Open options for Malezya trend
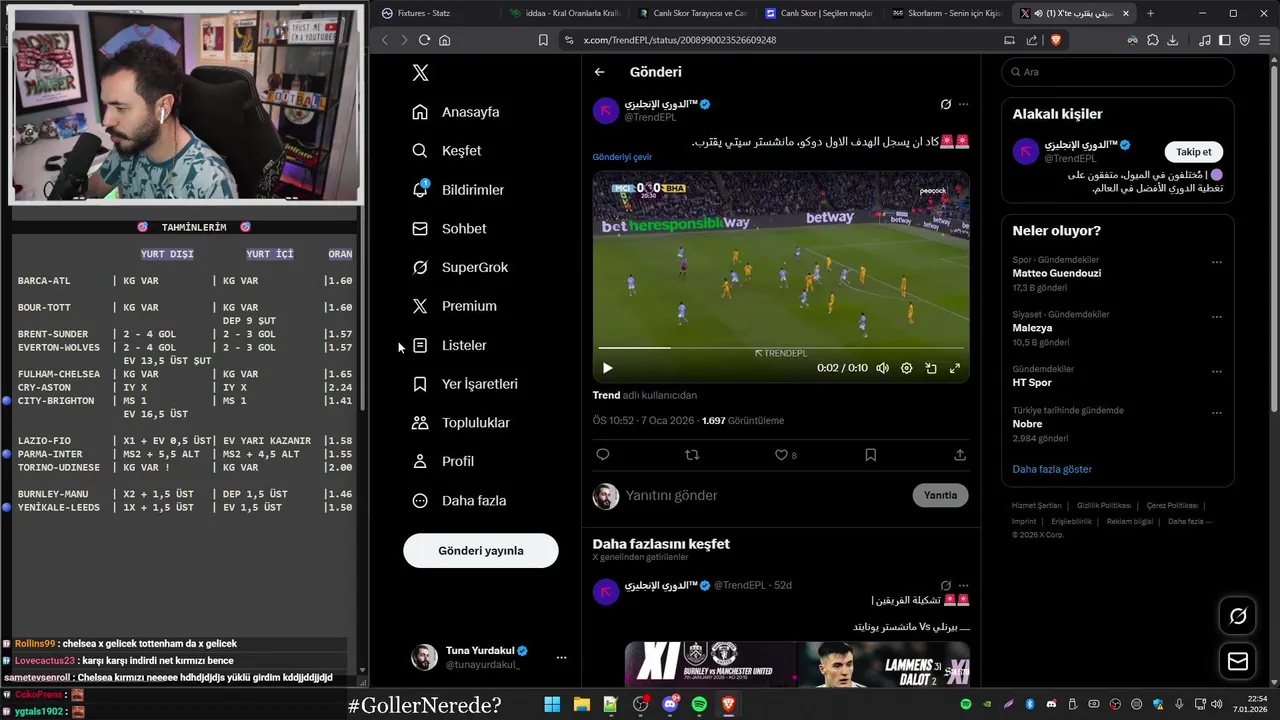This screenshot has width=1280, height=720. tap(1217, 317)
